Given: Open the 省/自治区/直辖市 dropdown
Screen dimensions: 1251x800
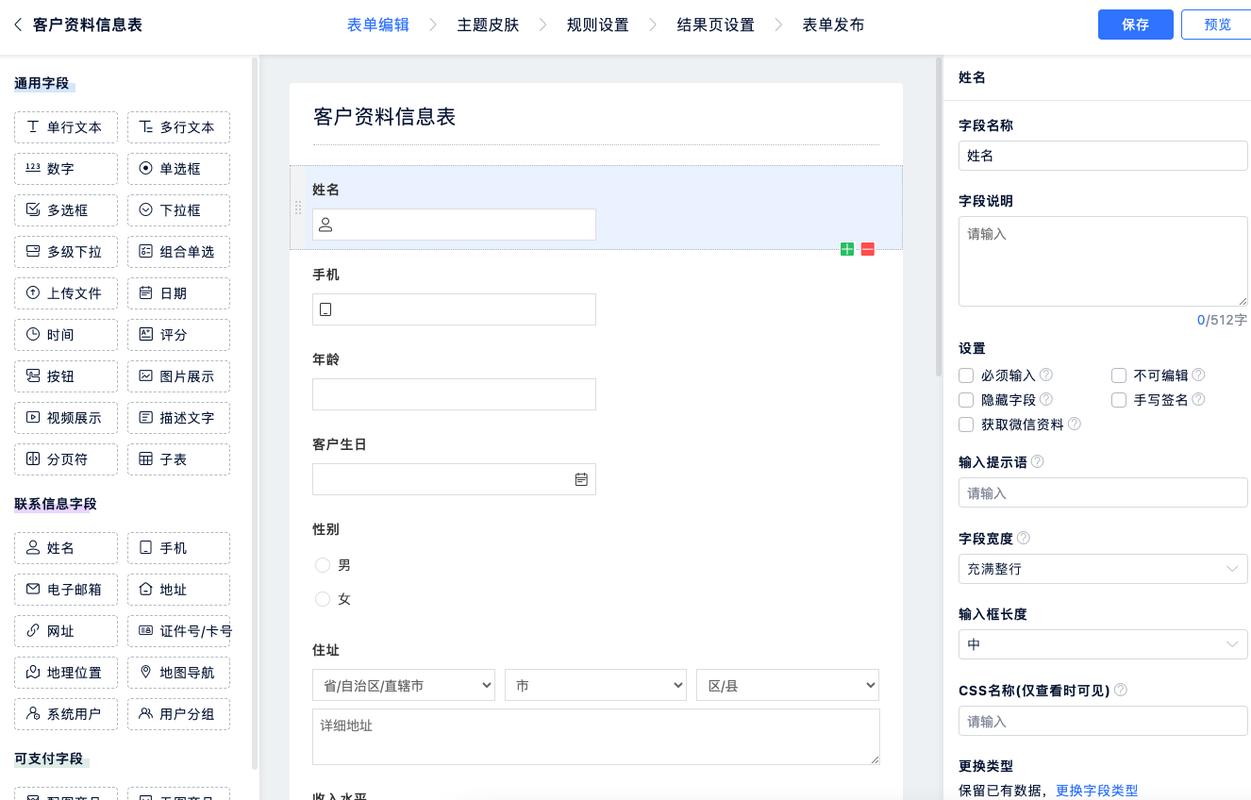Looking at the screenshot, I should click(x=404, y=686).
